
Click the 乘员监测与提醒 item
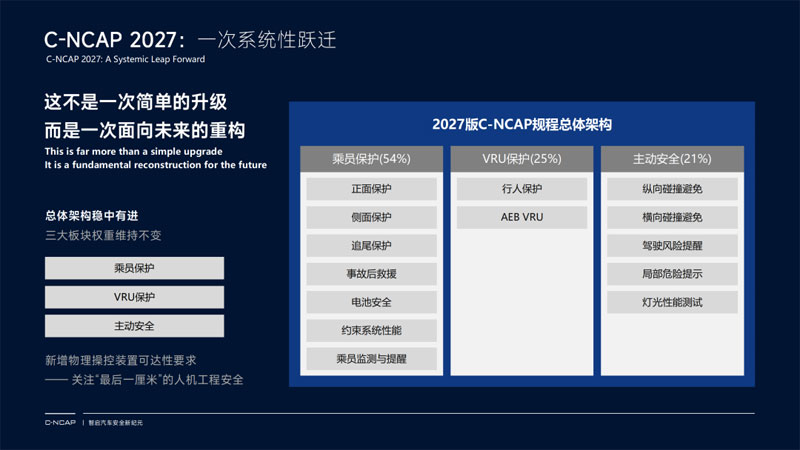click(371, 359)
